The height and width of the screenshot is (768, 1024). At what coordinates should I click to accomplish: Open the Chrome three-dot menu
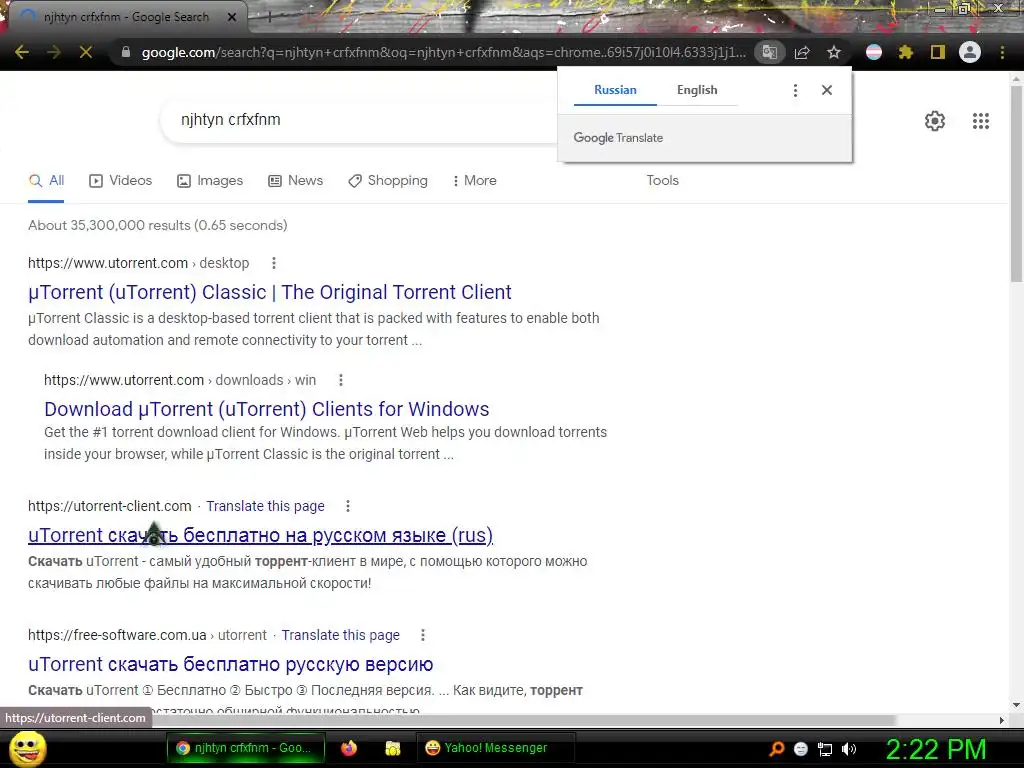(1002, 52)
